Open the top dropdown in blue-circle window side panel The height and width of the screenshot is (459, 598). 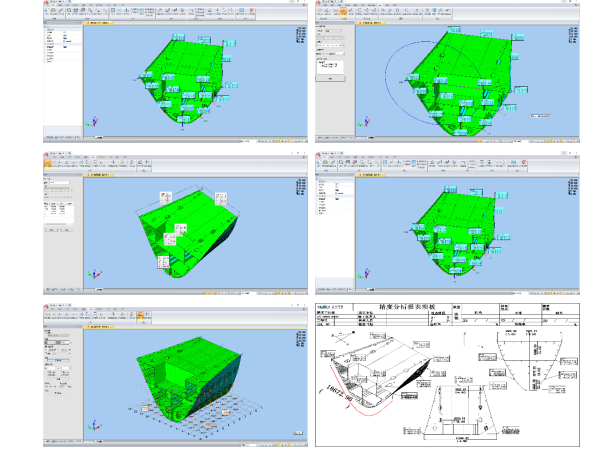click(333, 31)
